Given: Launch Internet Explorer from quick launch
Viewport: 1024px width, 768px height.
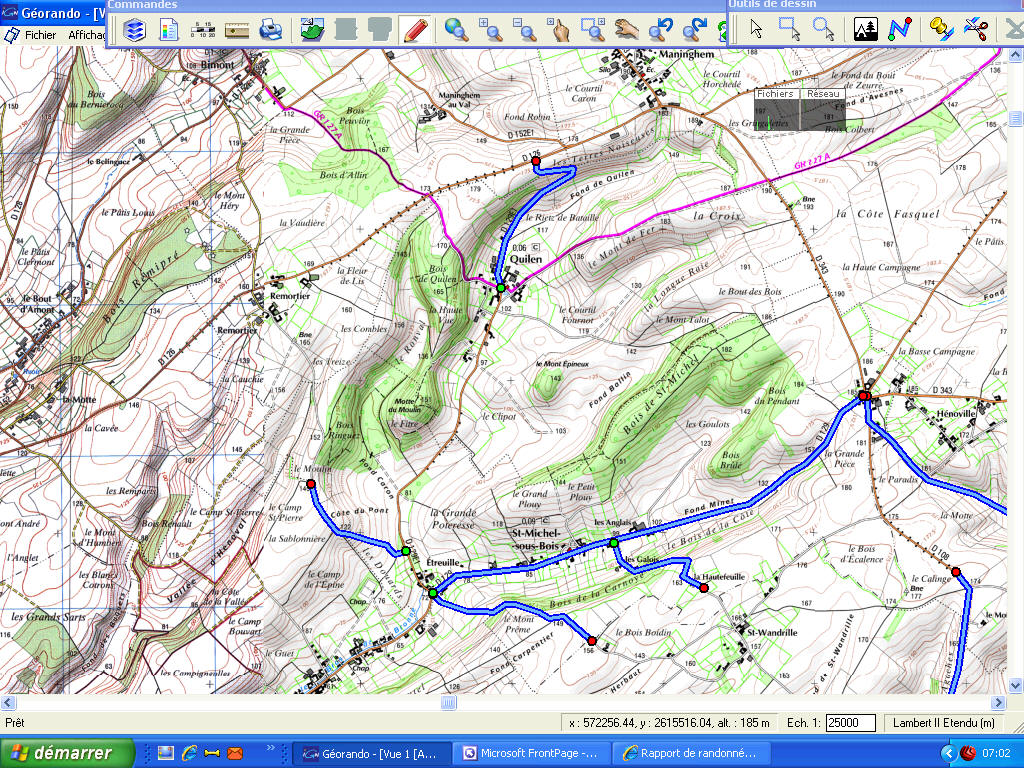Looking at the screenshot, I should [189, 754].
